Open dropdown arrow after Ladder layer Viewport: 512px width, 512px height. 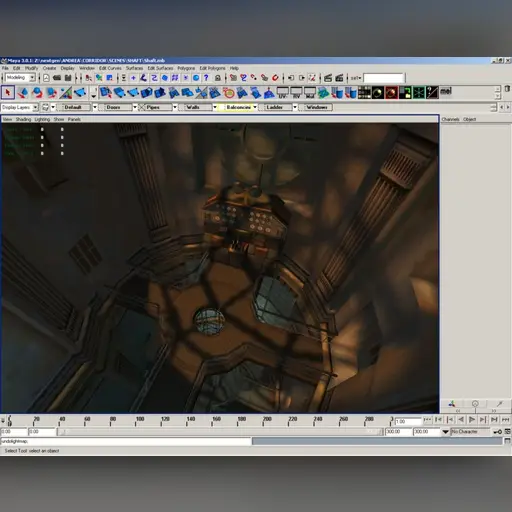pyautogui.click(x=295, y=107)
